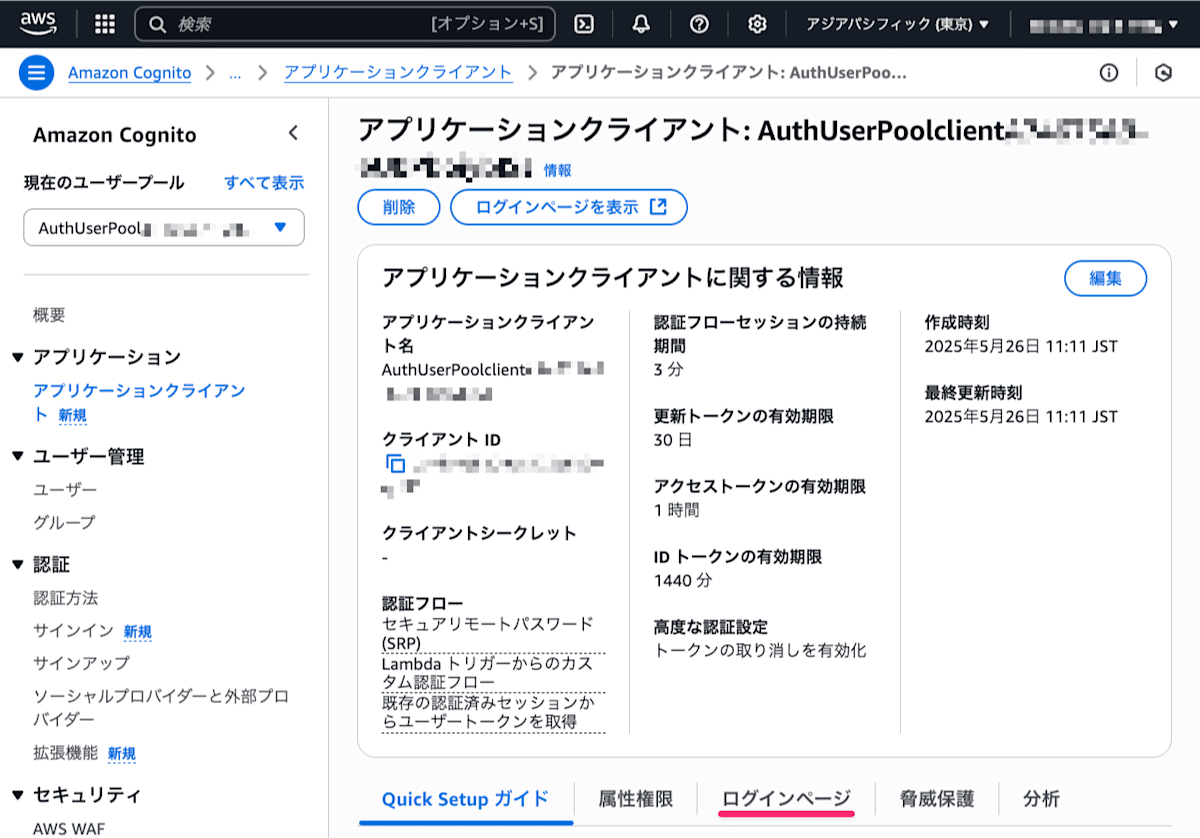Open the services grid menu

click(x=105, y=24)
